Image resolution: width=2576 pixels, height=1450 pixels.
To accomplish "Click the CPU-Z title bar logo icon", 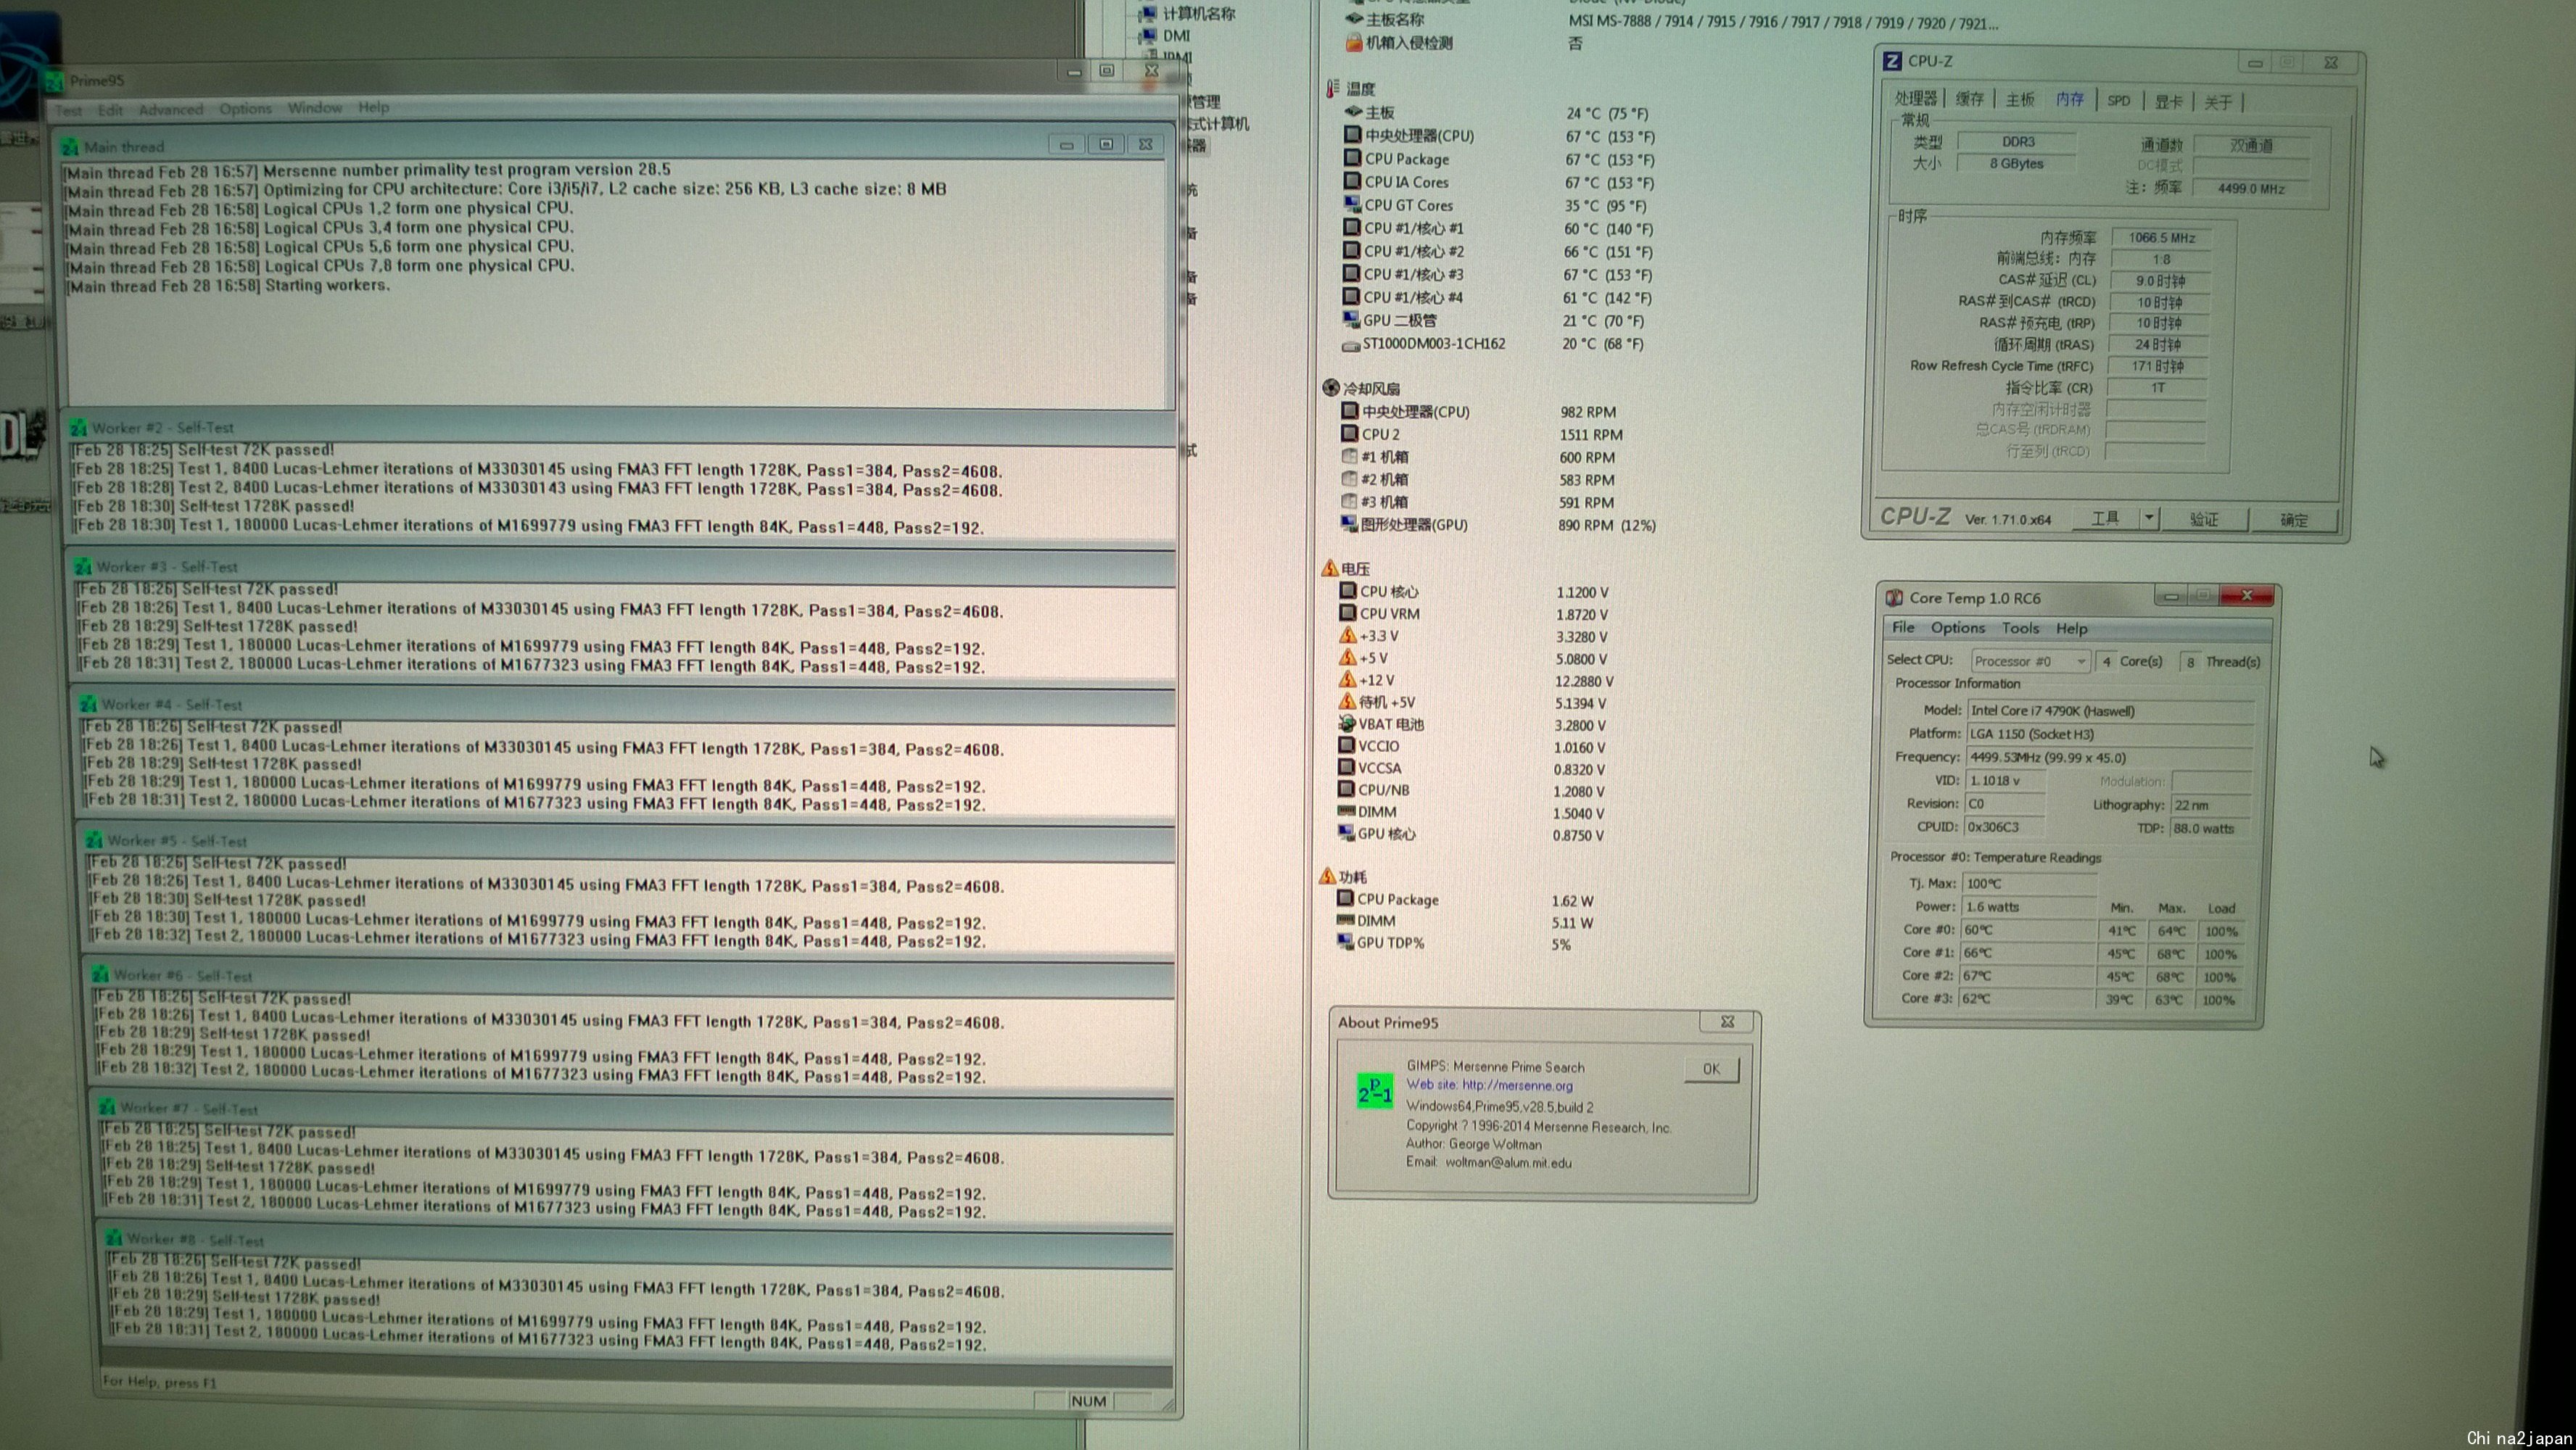I will coord(1891,61).
